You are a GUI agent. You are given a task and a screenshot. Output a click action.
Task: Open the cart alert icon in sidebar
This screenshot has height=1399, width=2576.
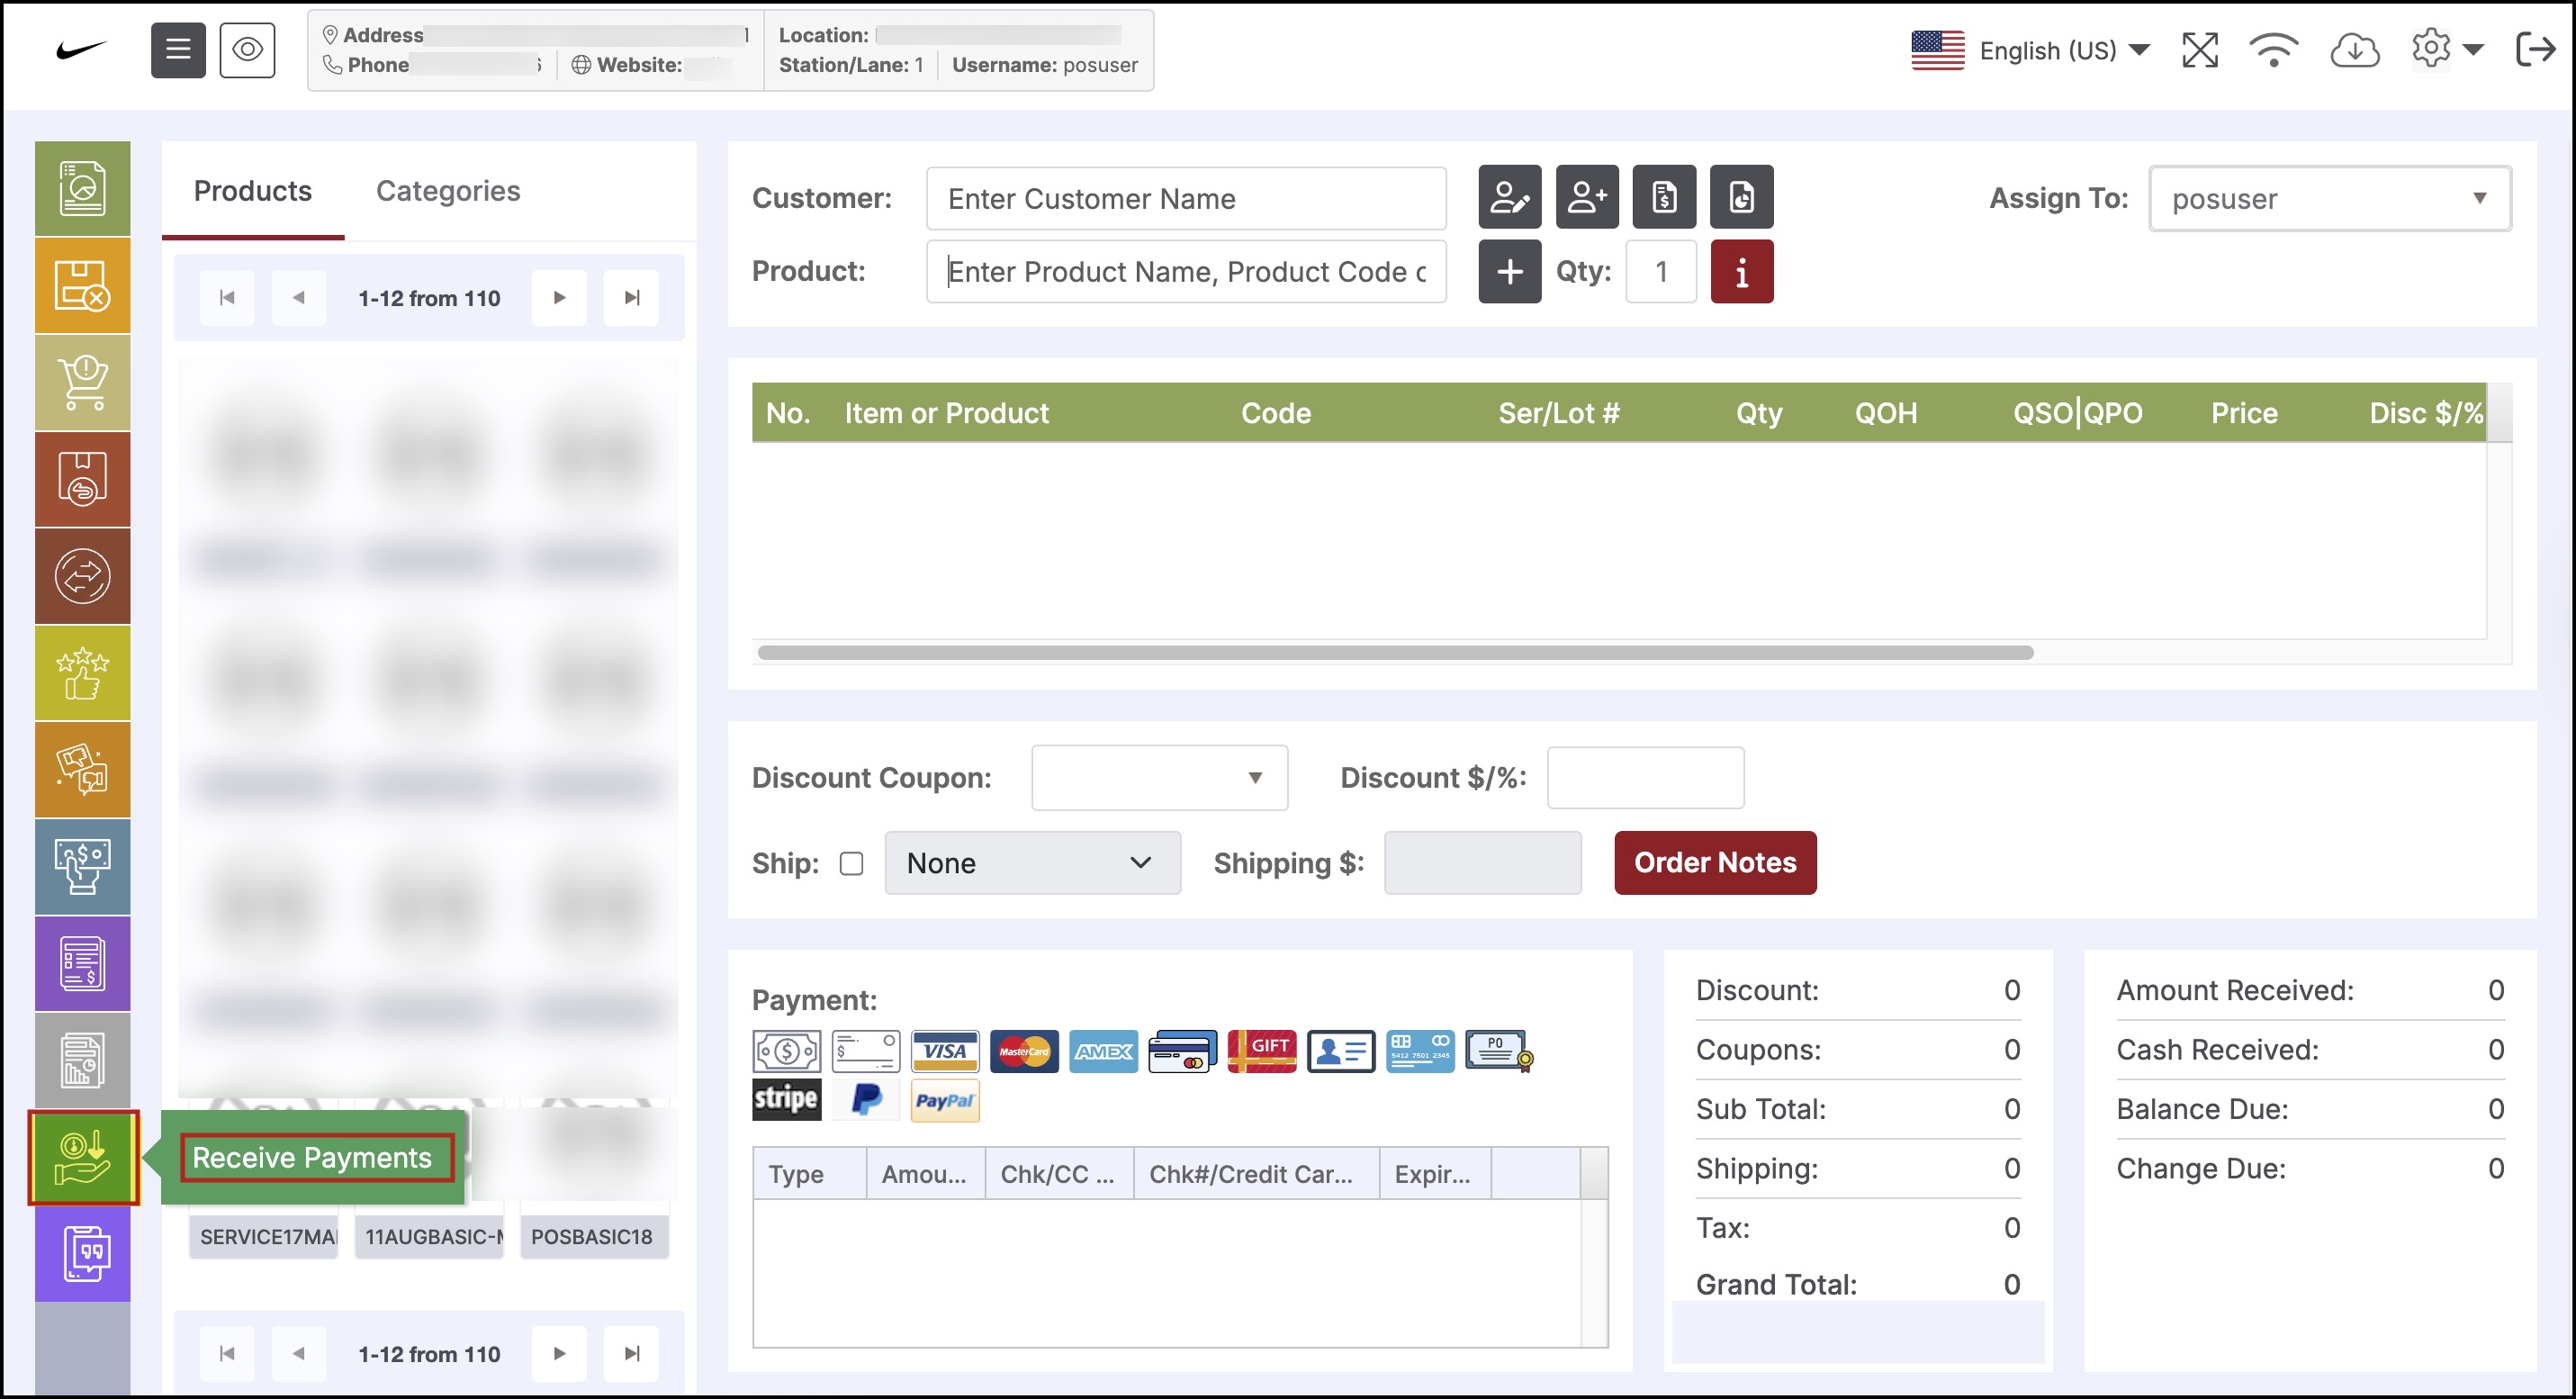tap(82, 382)
